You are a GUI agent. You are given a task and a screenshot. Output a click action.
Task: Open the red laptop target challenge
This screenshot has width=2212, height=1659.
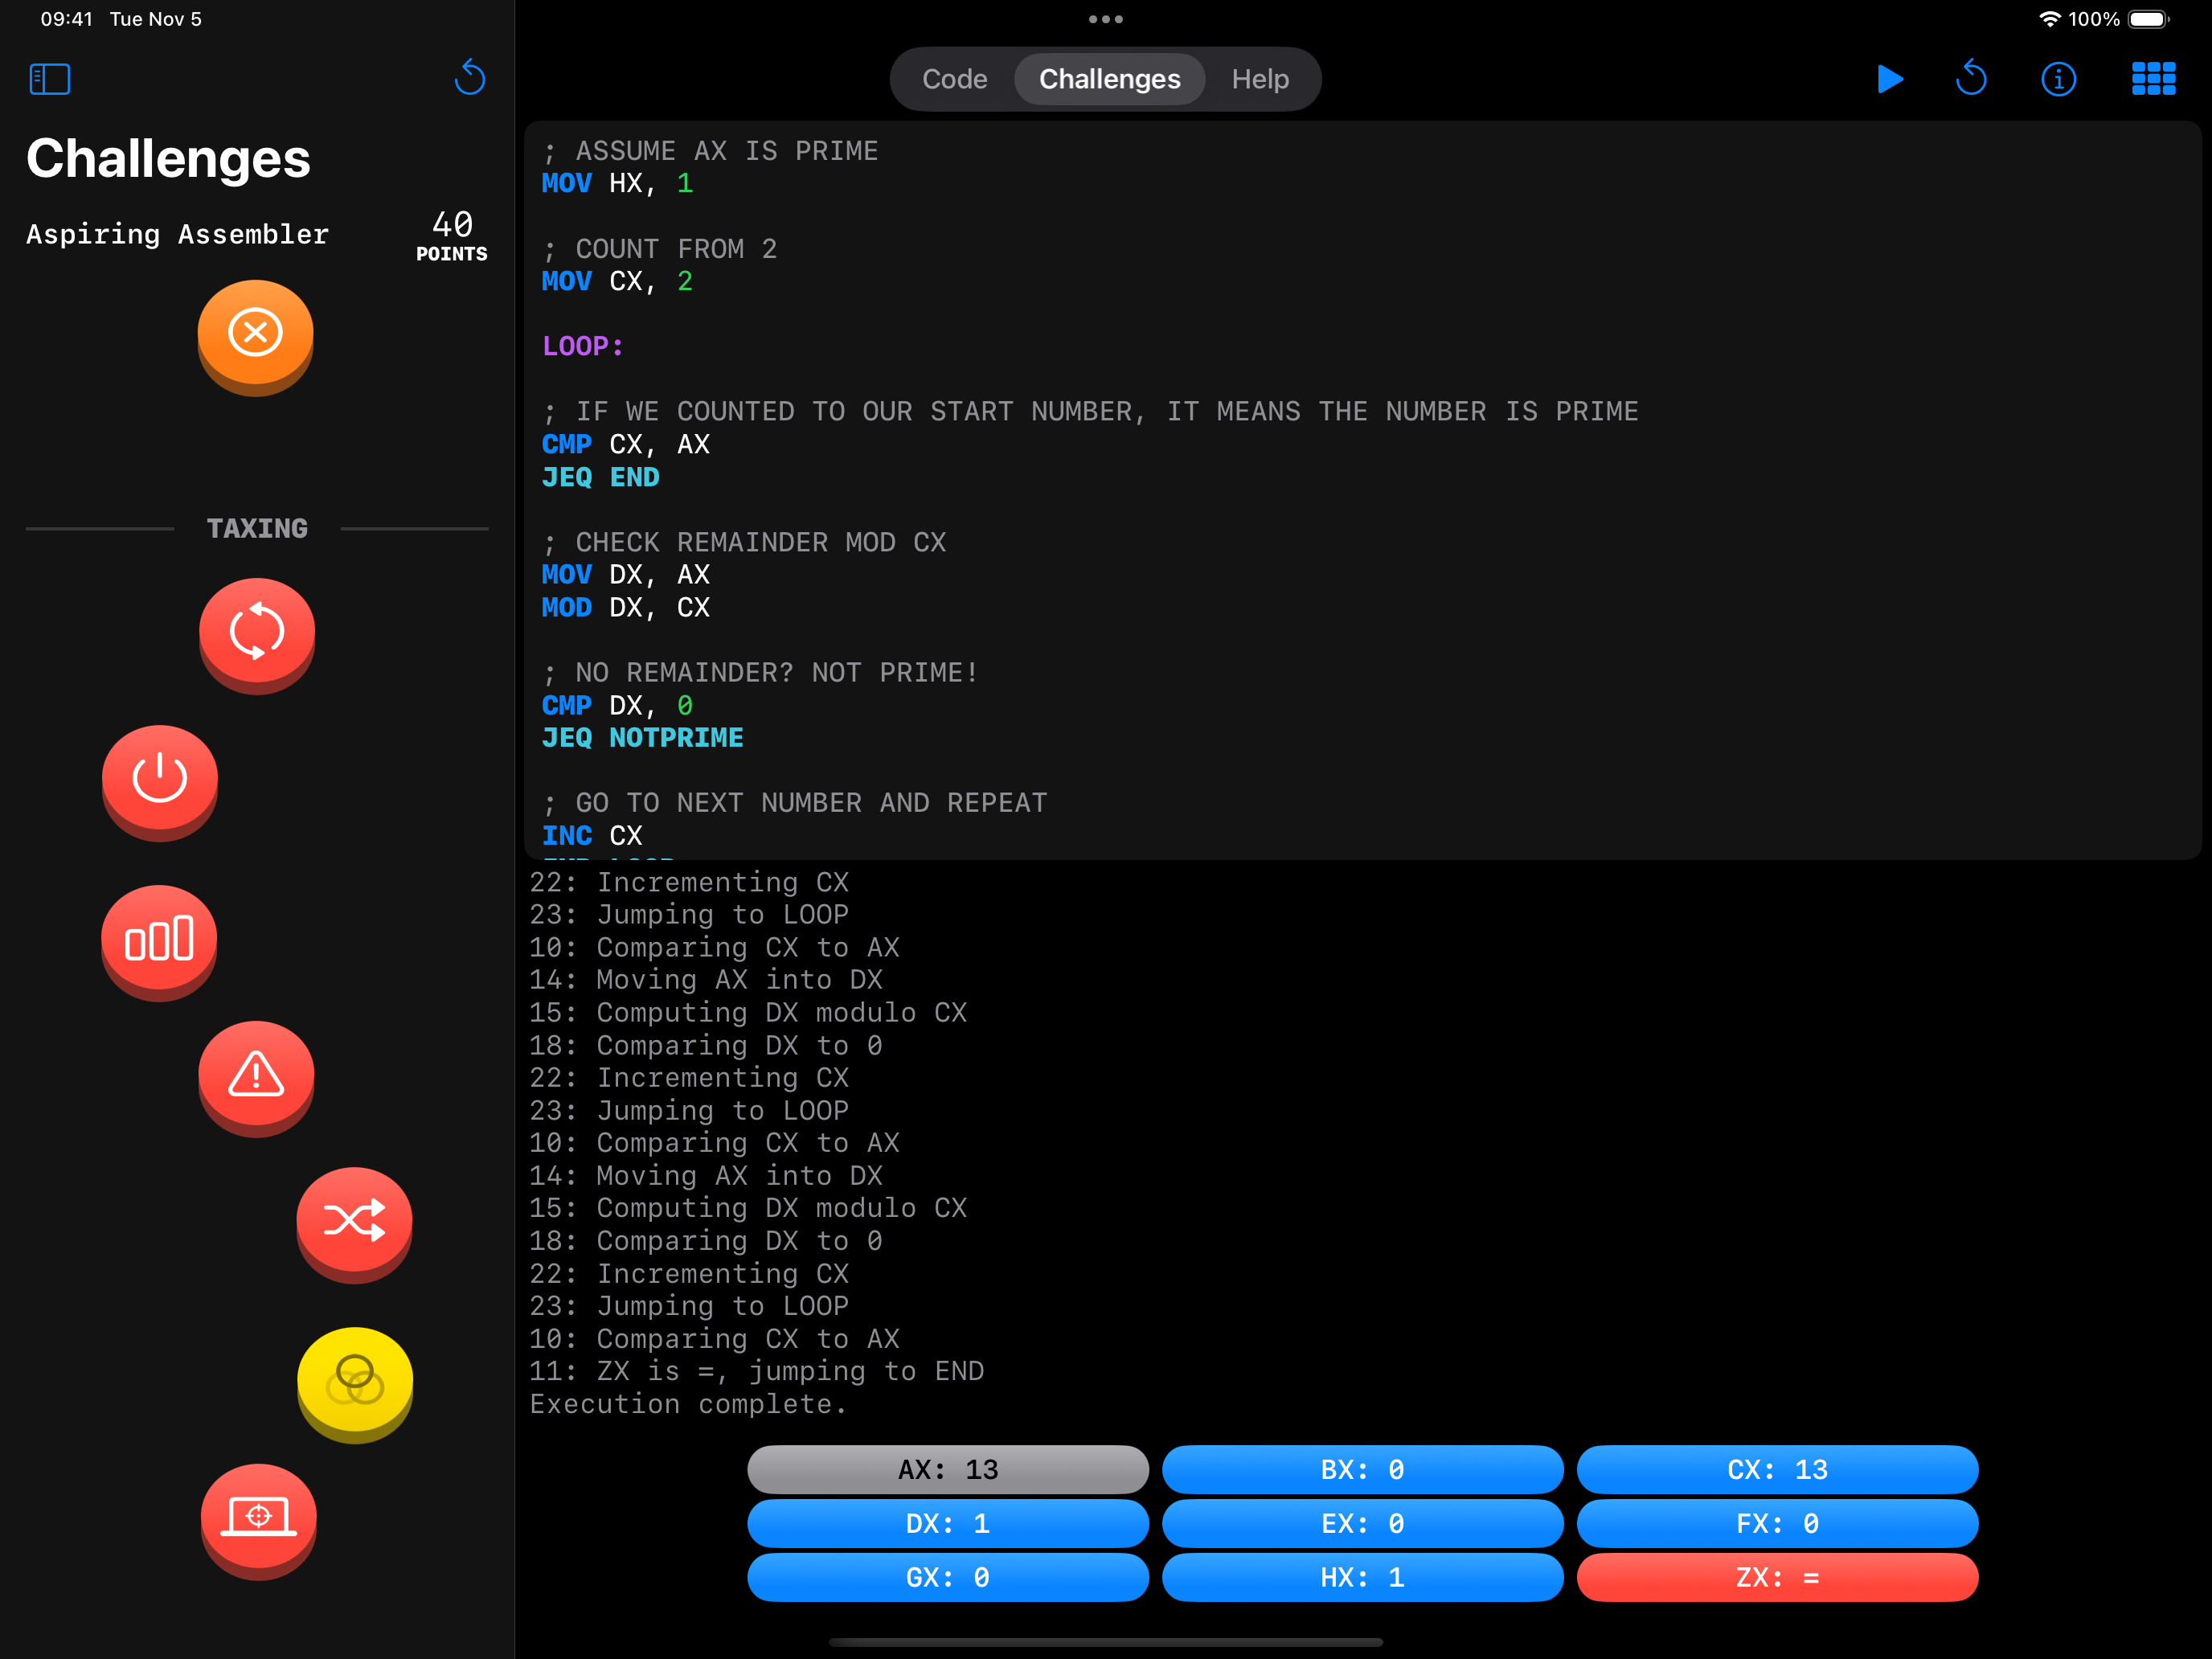click(x=259, y=1521)
